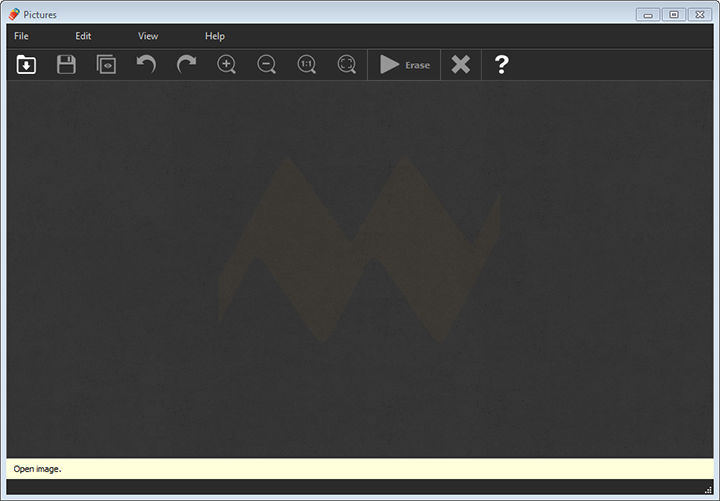Zoom out with the magnifier minus icon

tap(266, 64)
